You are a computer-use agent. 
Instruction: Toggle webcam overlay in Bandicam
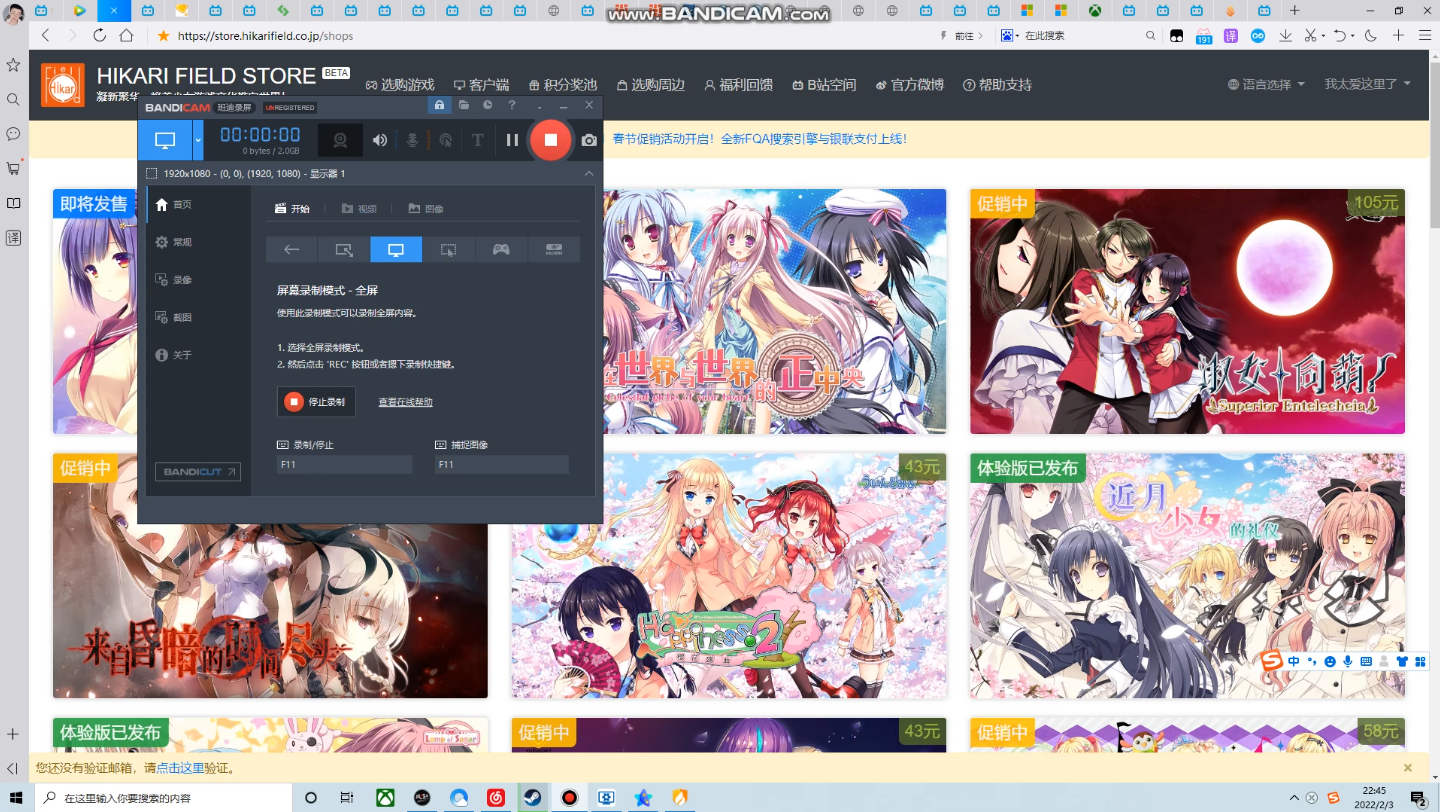click(341, 140)
